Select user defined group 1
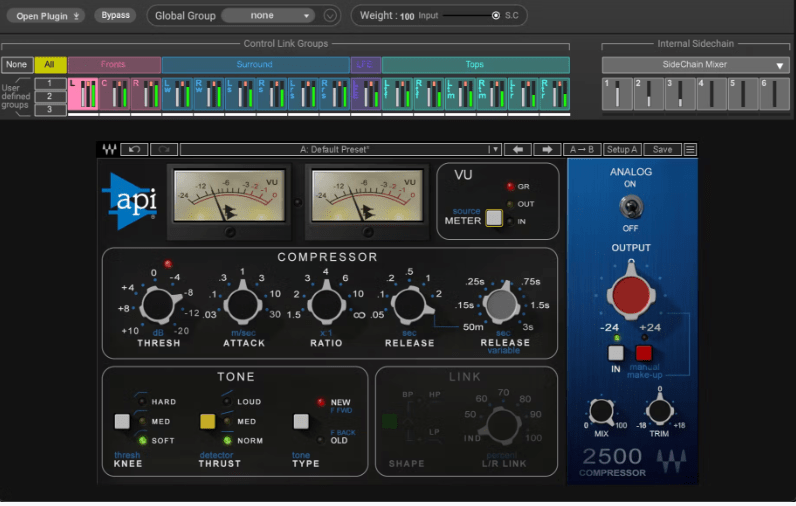Image resolution: width=796 pixels, height=506 pixels. tap(50, 83)
